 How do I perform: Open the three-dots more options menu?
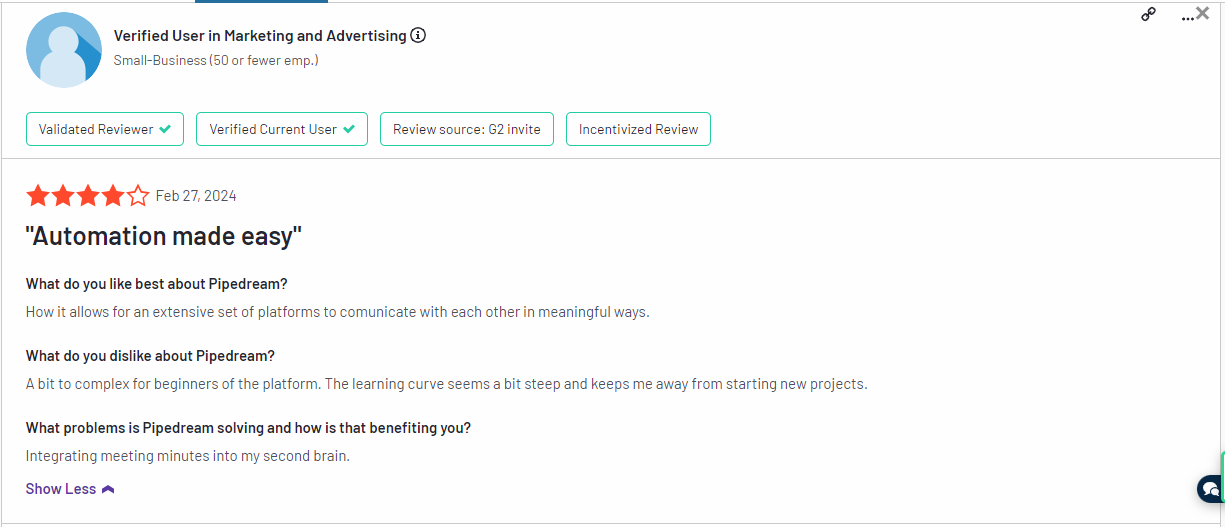coord(1187,17)
